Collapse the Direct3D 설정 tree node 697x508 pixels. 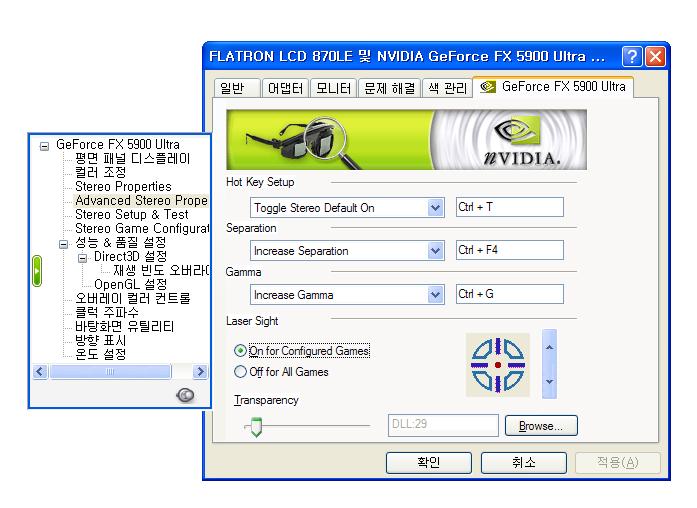click(x=83, y=257)
